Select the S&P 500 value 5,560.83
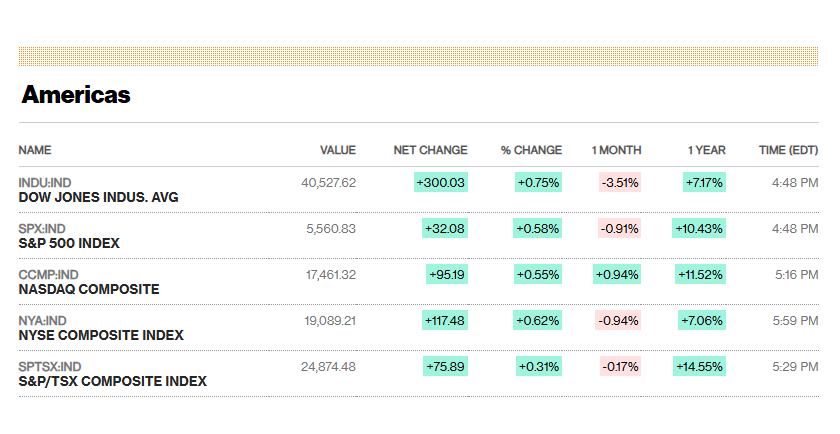 point(331,229)
